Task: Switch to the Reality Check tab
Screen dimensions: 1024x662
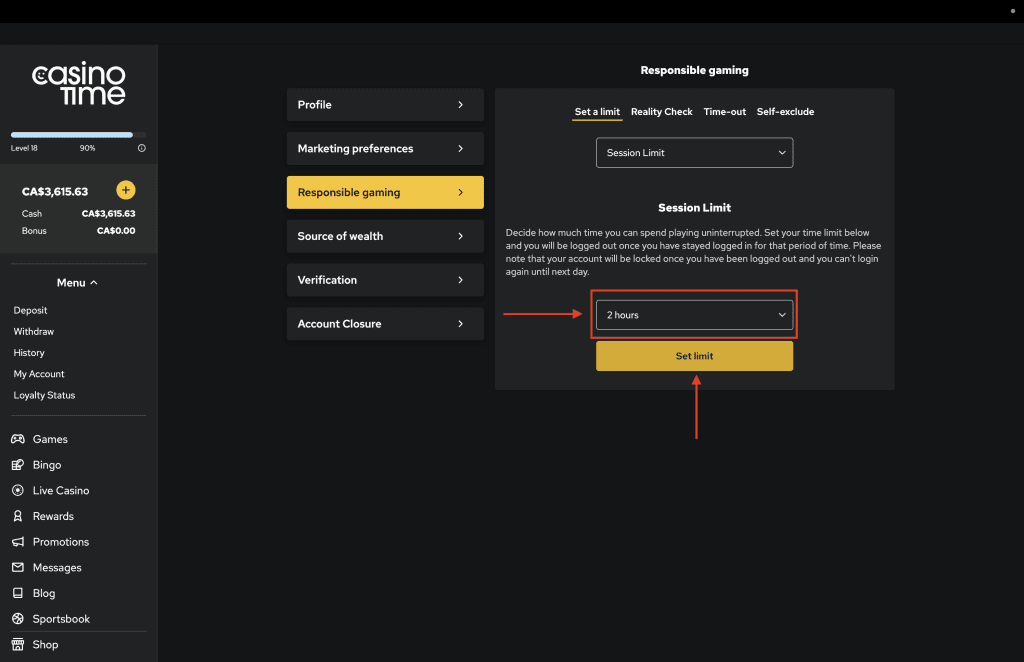Action: 661,112
